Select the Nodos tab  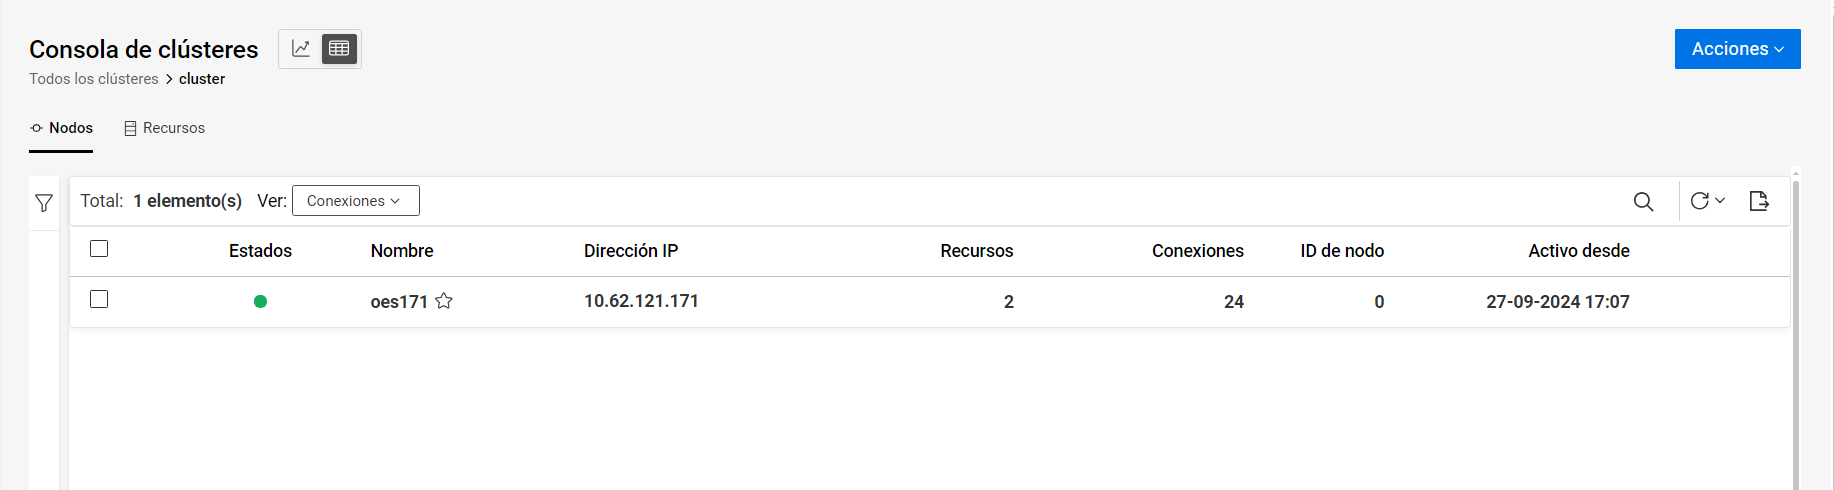click(x=62, y=128)
